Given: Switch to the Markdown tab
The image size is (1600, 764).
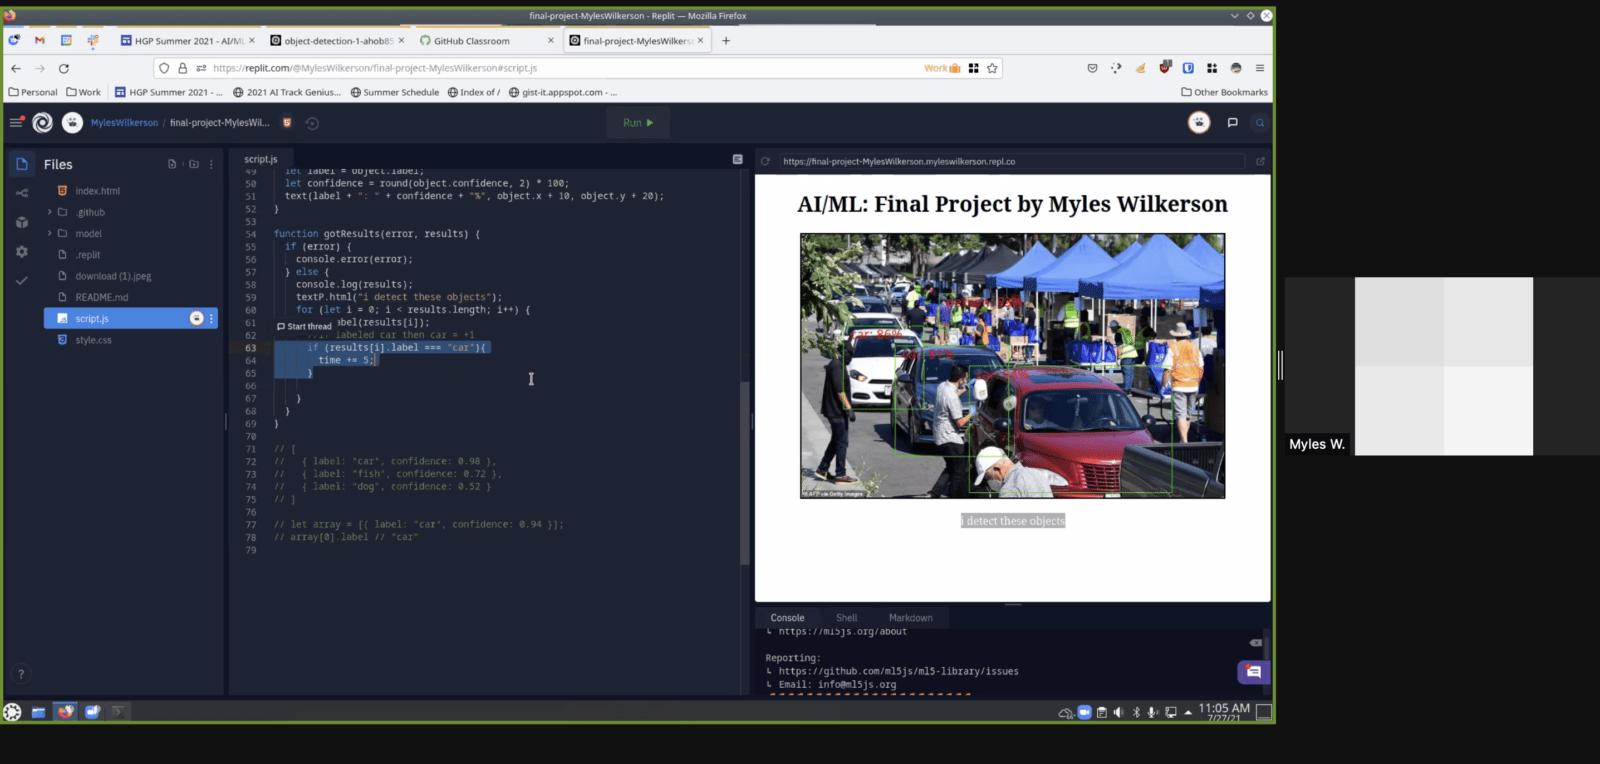Looking at the screenshot, I should tap(910, 618).
